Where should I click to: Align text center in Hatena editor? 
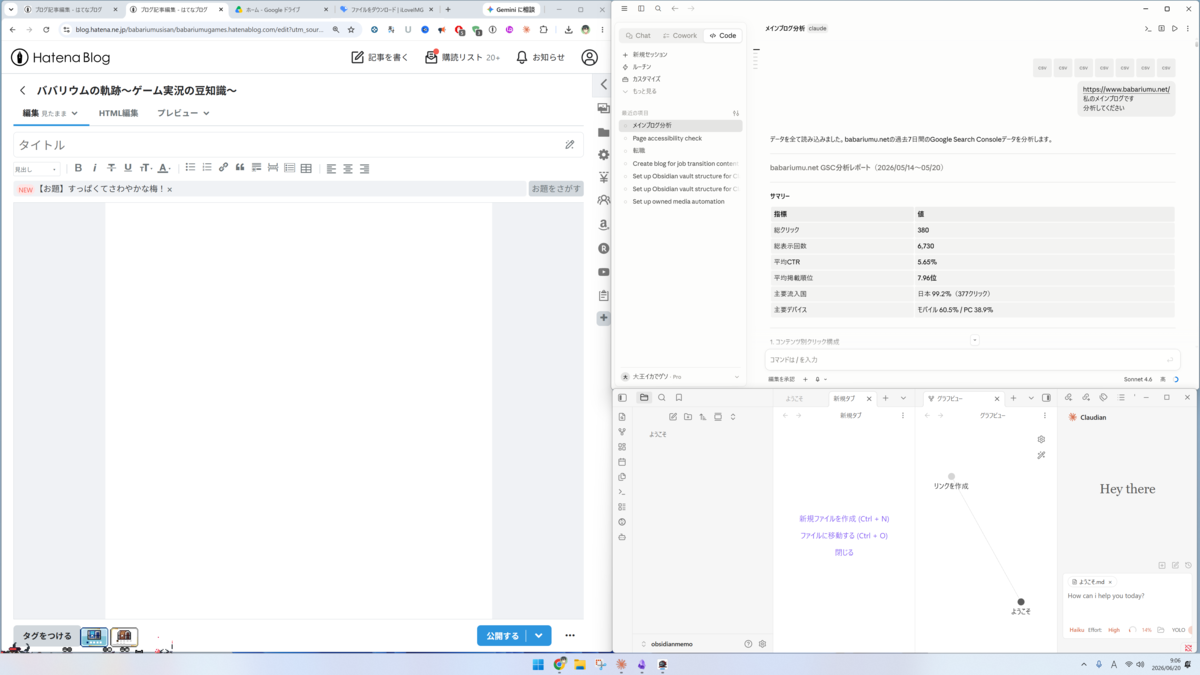click(348, 168)
